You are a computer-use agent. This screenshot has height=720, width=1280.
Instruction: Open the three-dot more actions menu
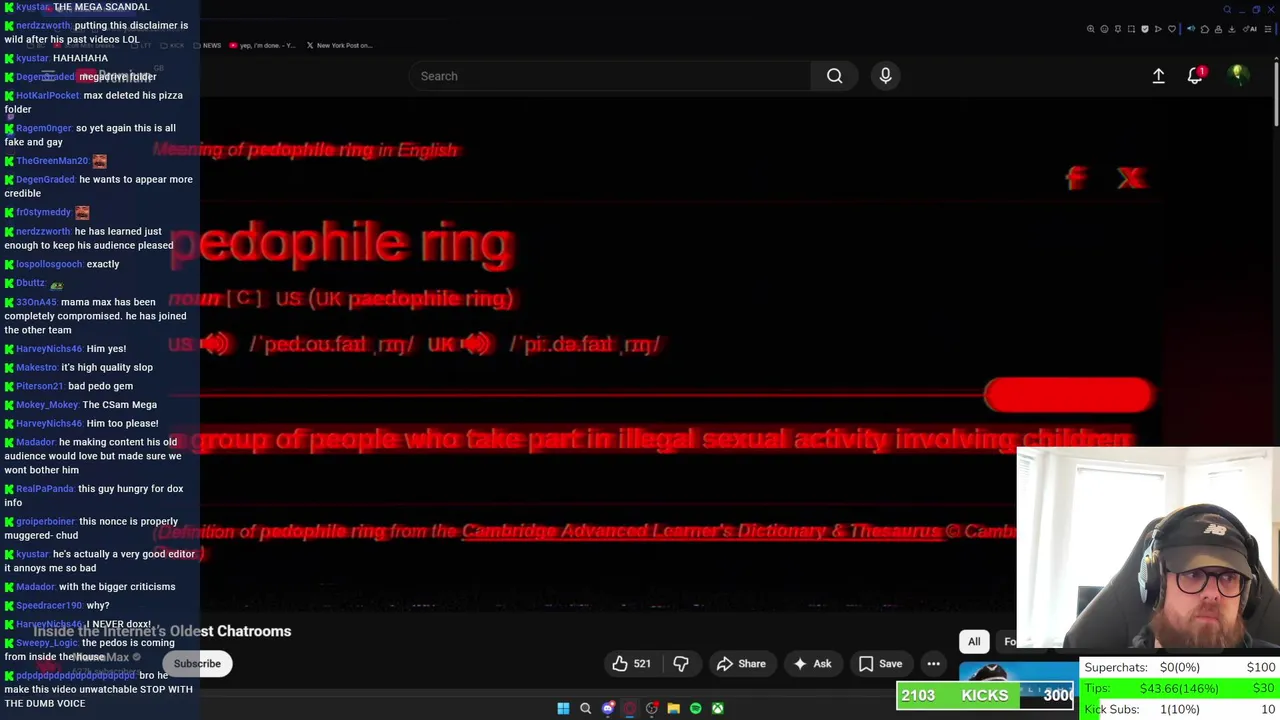point(933,664)
